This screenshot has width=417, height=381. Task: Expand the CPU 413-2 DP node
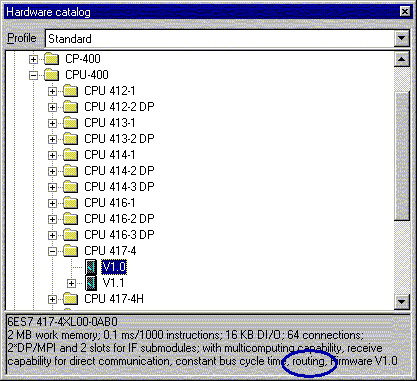pos(52,139)
